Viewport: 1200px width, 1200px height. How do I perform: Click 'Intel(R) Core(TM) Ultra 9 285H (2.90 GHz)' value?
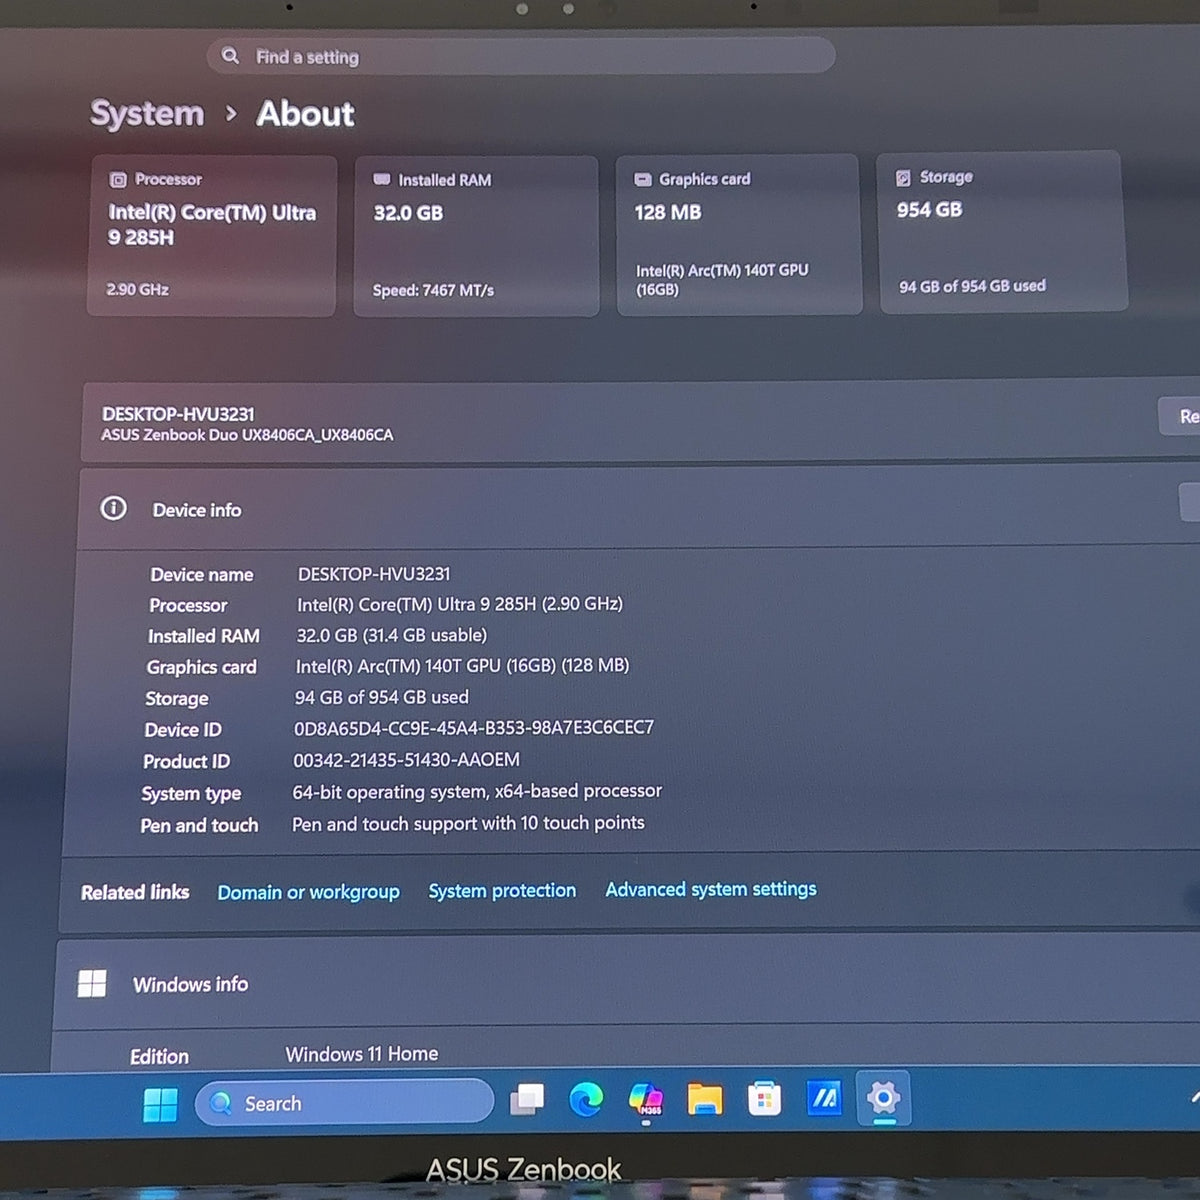(x=460, y=604)
